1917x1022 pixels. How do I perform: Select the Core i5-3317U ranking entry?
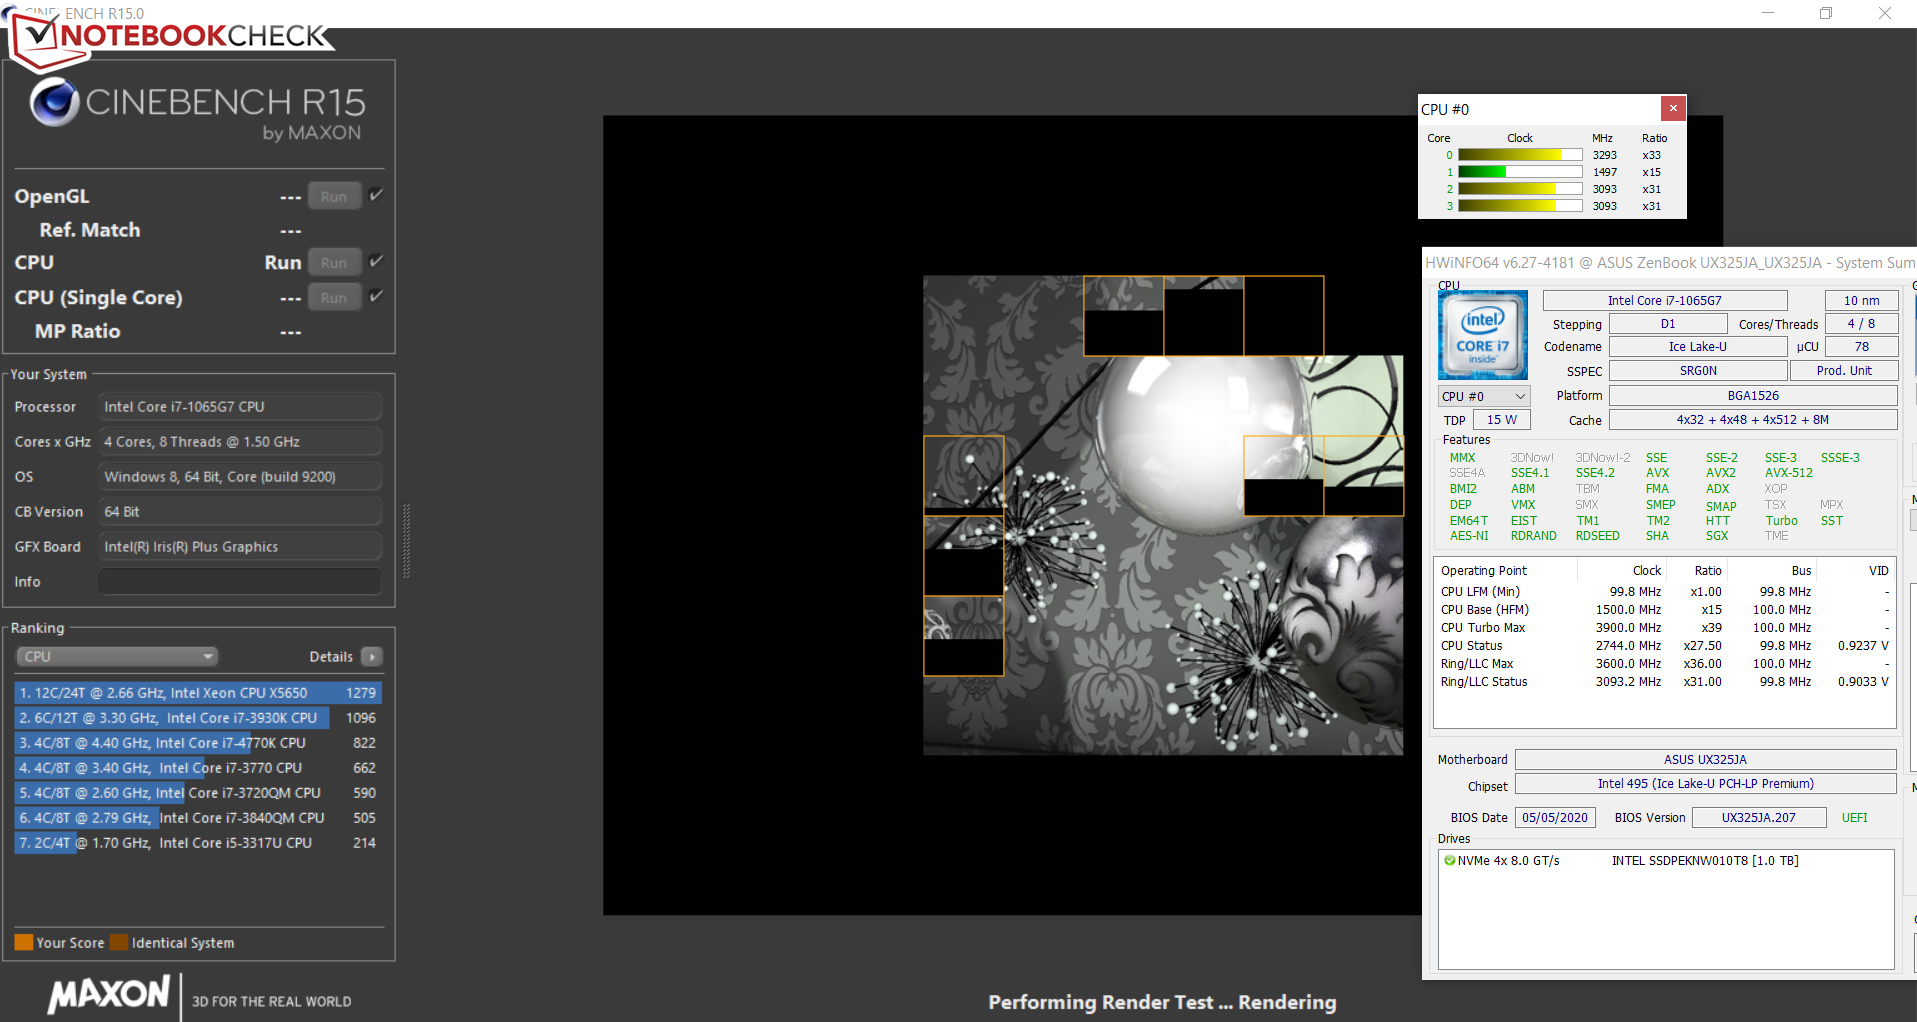click(x=197, y=843)
